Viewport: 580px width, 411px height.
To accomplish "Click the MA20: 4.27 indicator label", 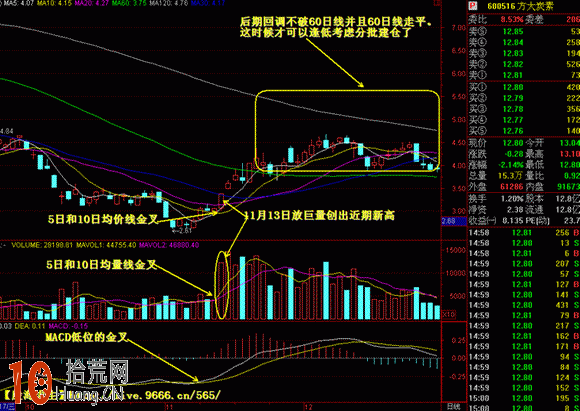I will click(92, 3).
